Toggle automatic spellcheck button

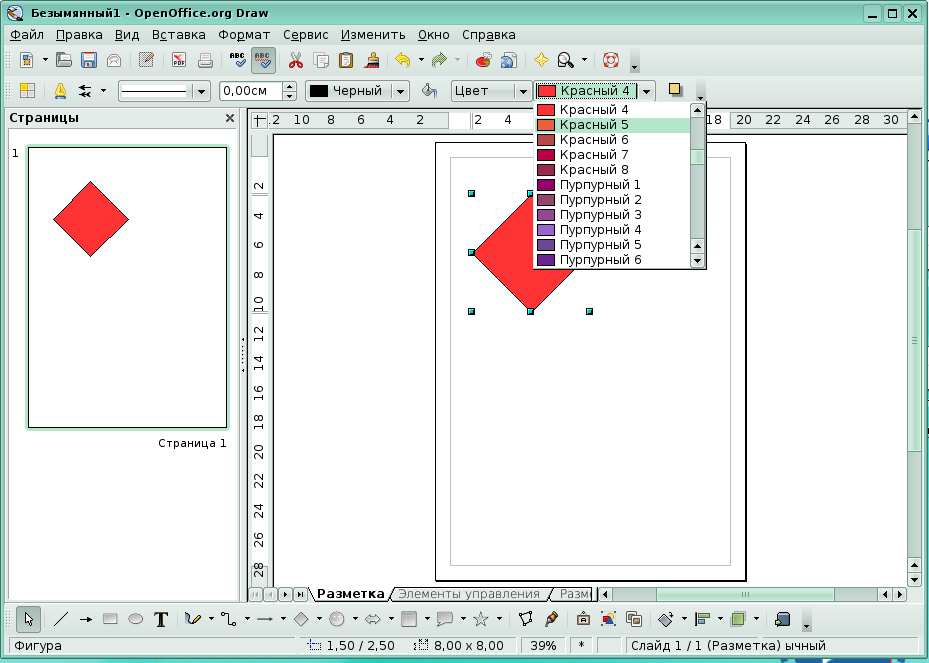[264, 60]
